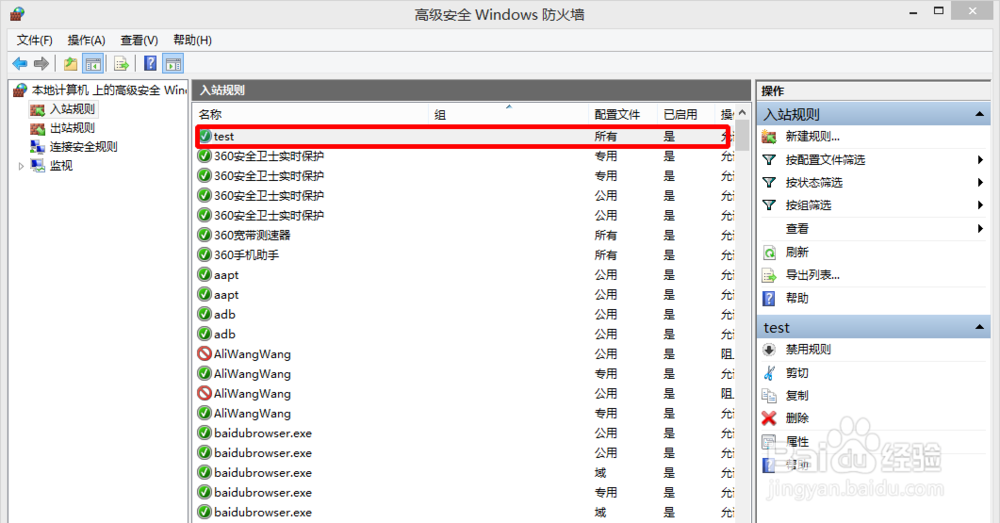Sort by the 名称 column header
1000x523 pixels.
(311, 115)
